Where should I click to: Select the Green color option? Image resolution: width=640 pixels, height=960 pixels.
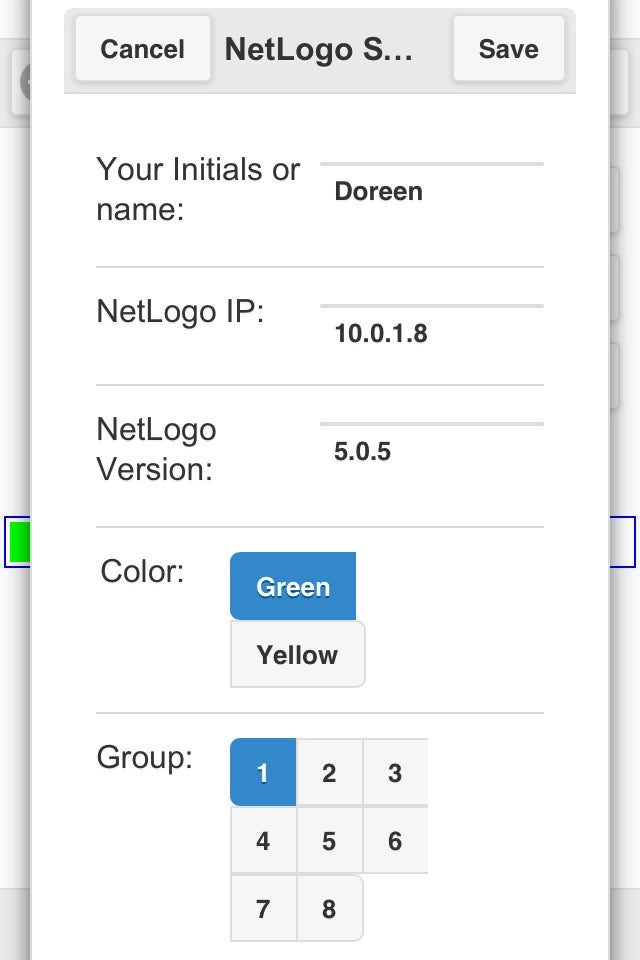292,586
